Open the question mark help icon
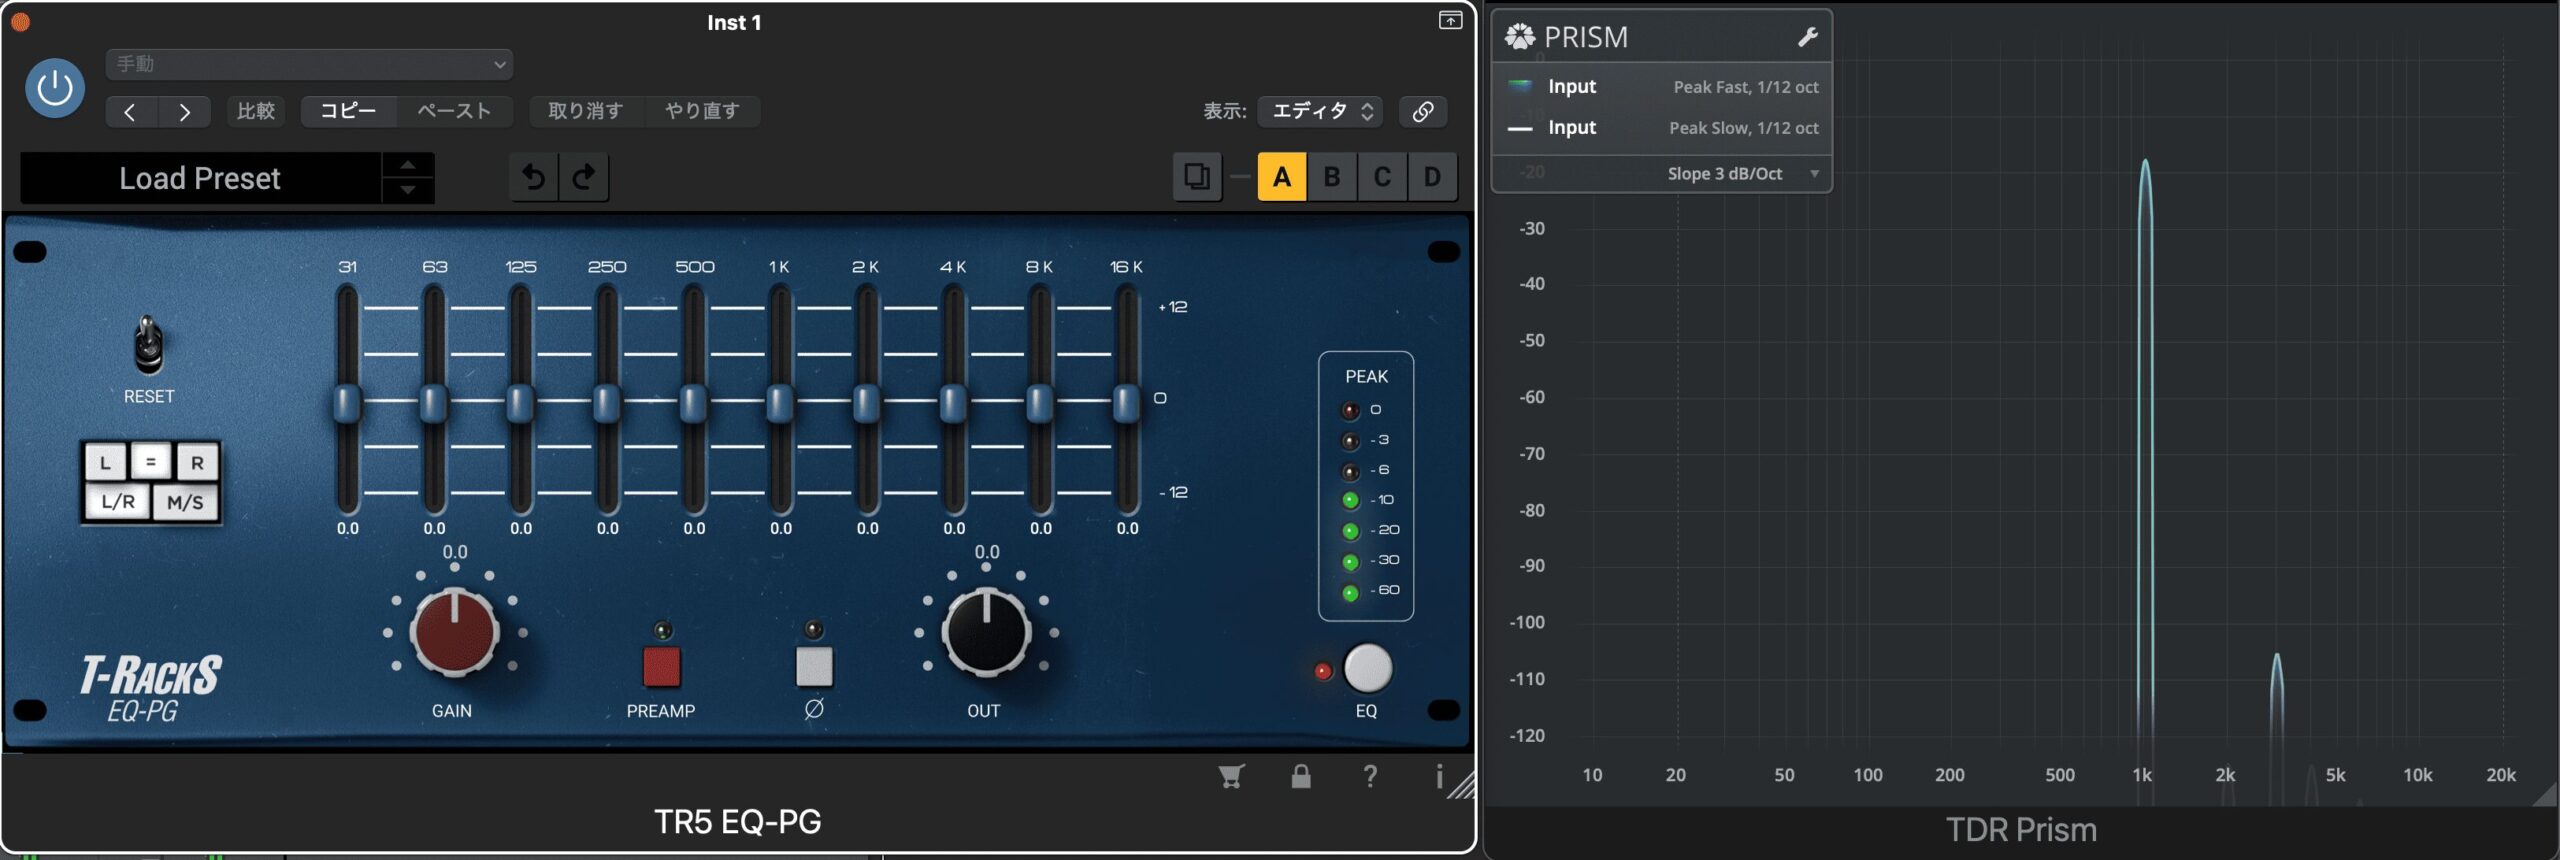2560x860 pixels. 1370,776
